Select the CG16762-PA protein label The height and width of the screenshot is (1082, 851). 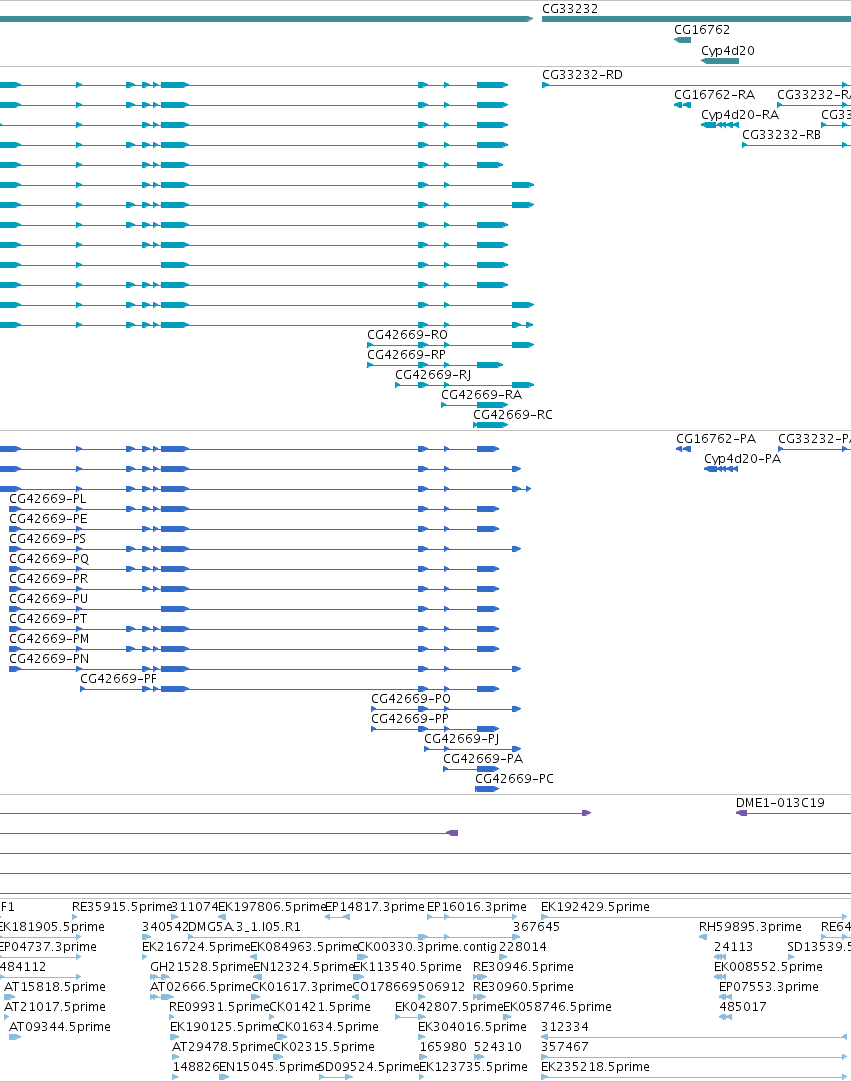(x=716, y=439)
